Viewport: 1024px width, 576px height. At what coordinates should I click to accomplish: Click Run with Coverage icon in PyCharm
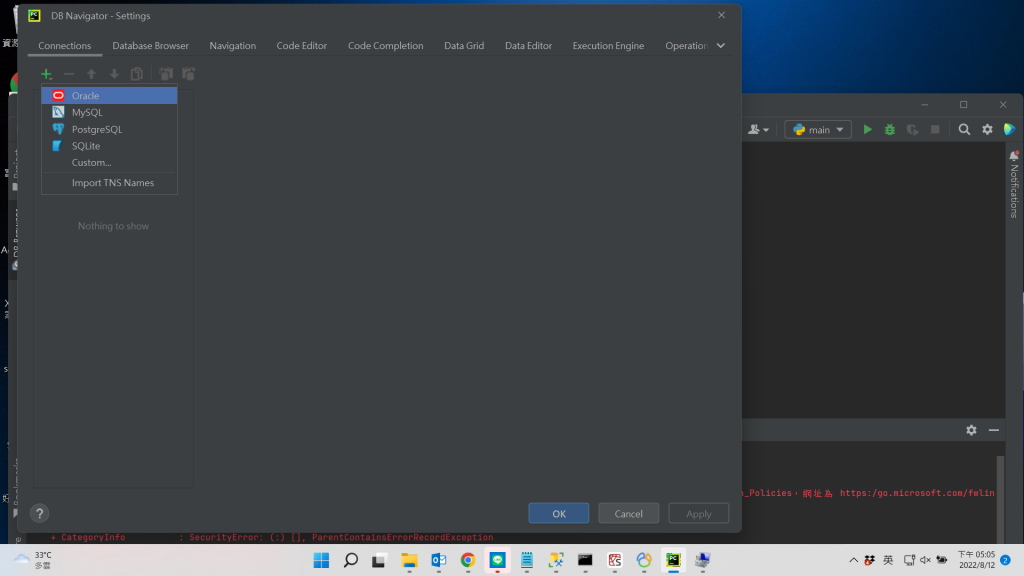[x=912, y=129]
